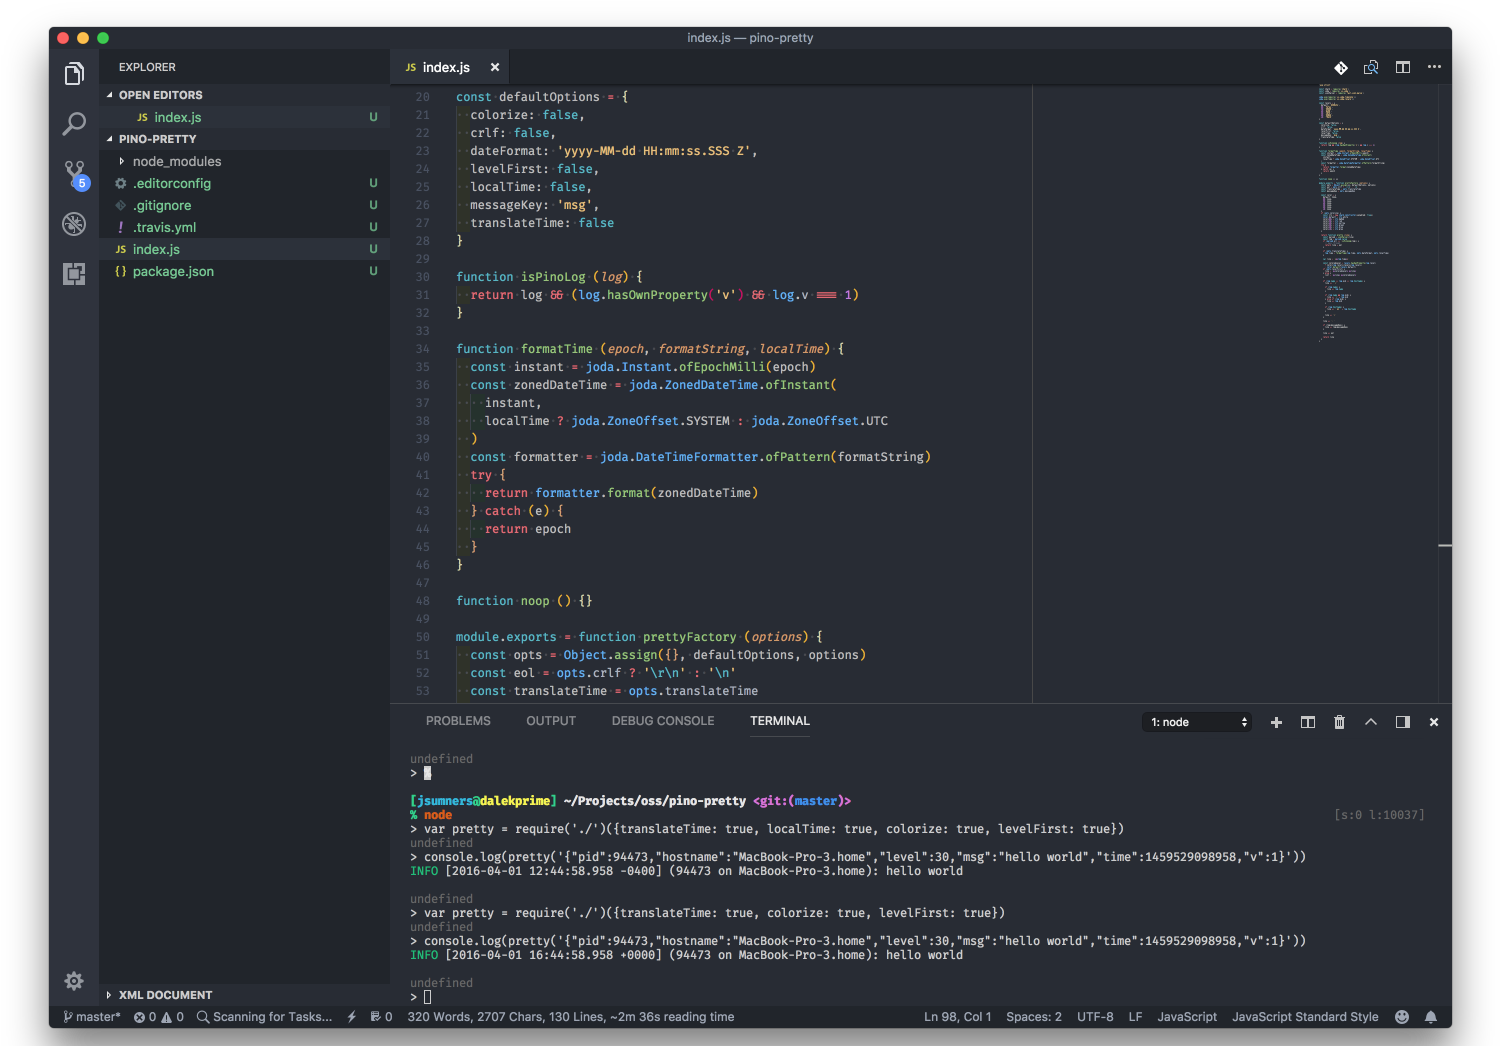Open notifications bell in status bar
The width and height of the screenshot is (1500, 1046).
[1431, 1017]
